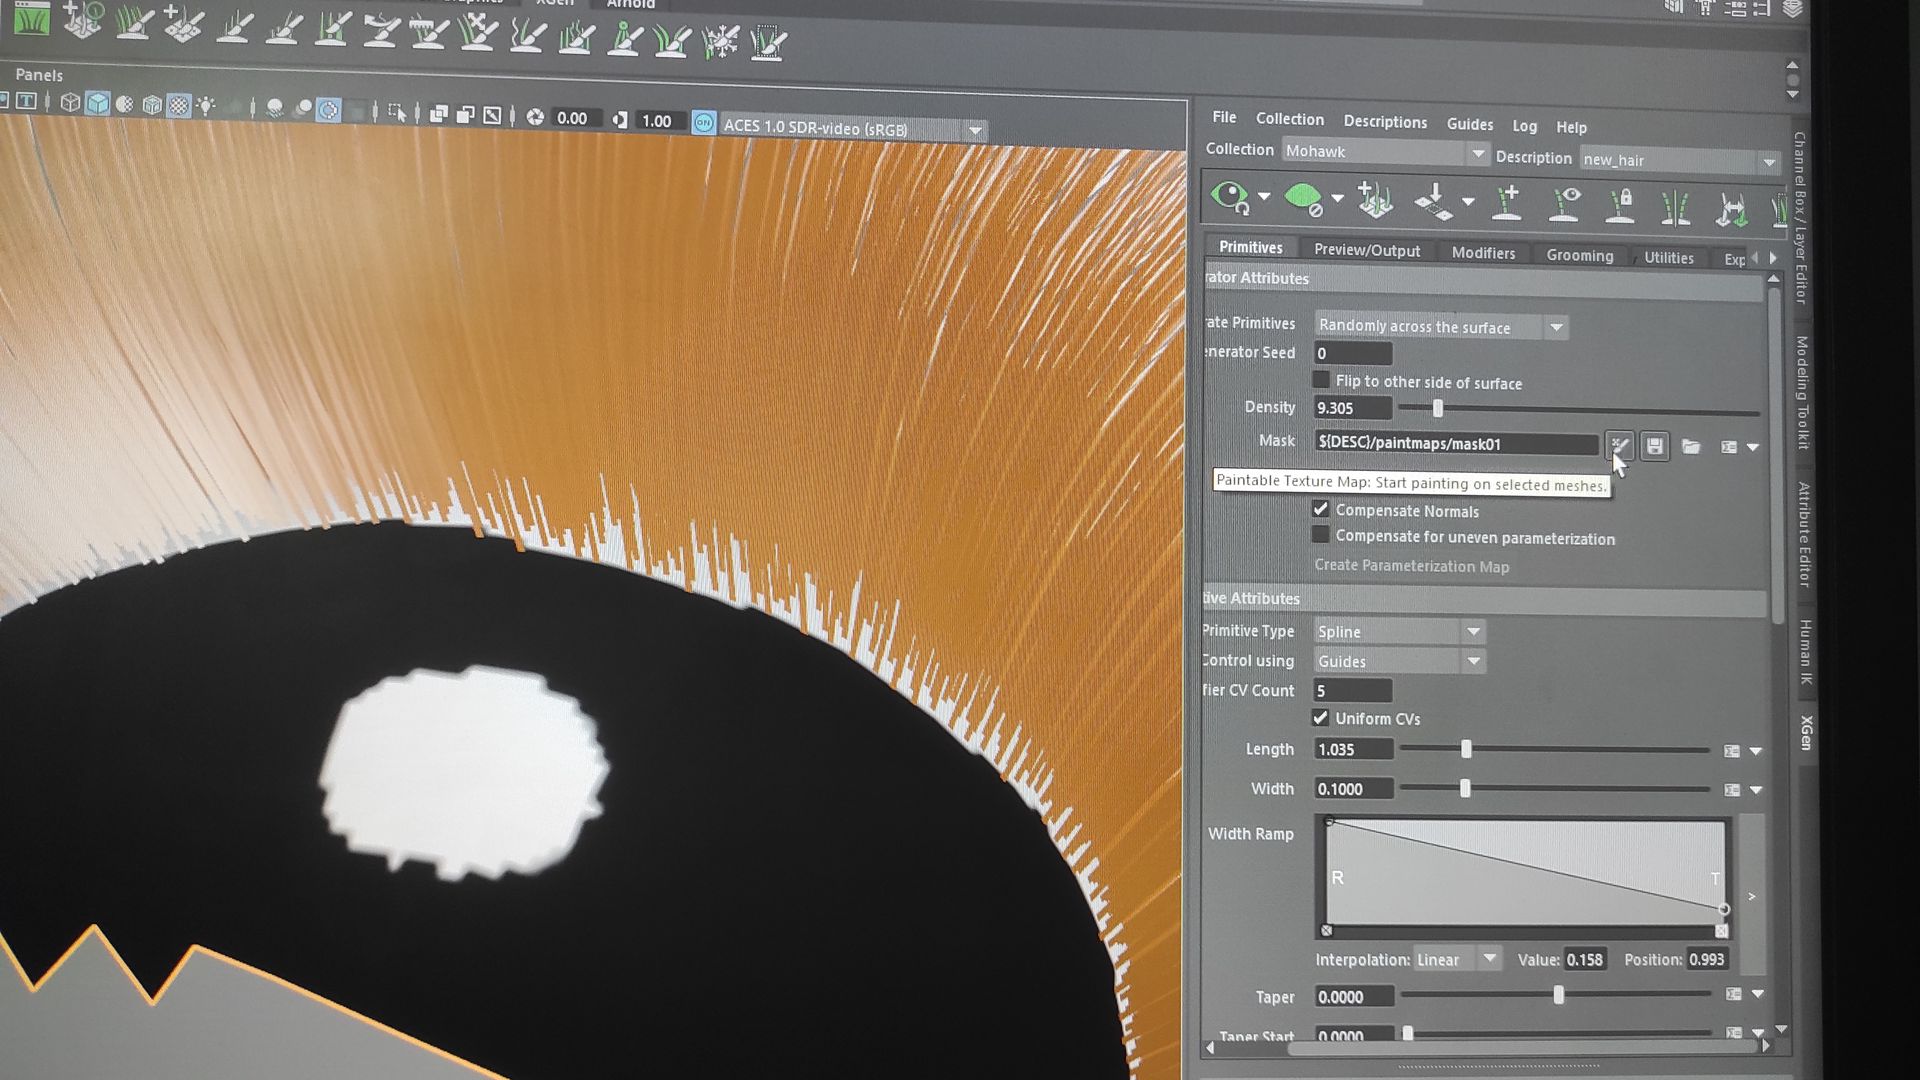The image size is (1920, 1080).
Task: Select the guide visibility toggle icon
Action: (x=1564, y=204)
